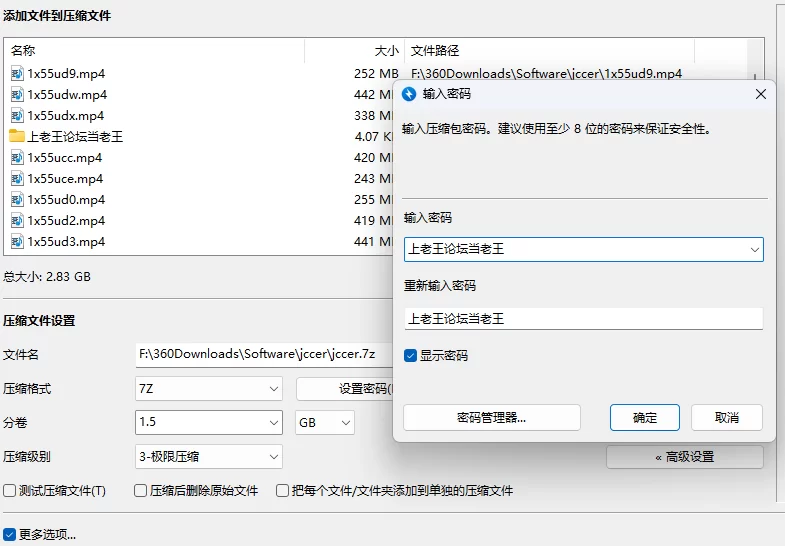Screen dimensions: 785x546
Task: Open 密码管理器...
Action: [492, 417]
